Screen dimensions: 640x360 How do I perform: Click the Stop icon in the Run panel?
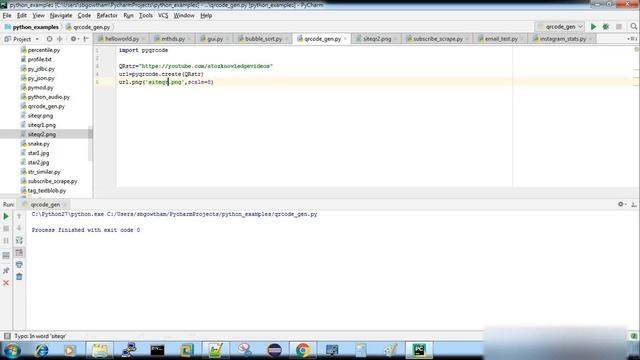[x=6, y=229]
